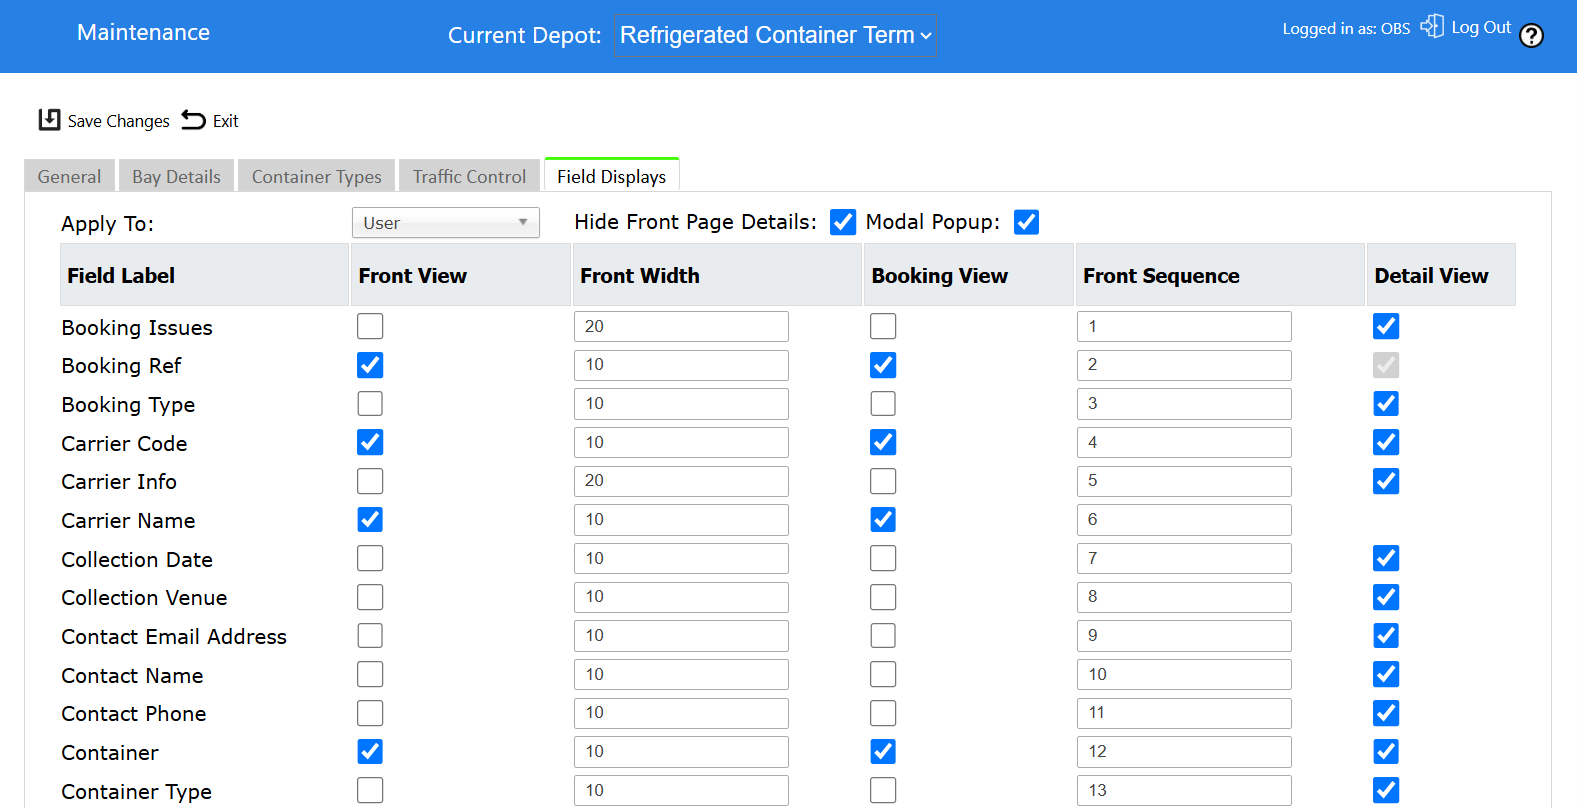Open the Traffic Control tab

469,176
